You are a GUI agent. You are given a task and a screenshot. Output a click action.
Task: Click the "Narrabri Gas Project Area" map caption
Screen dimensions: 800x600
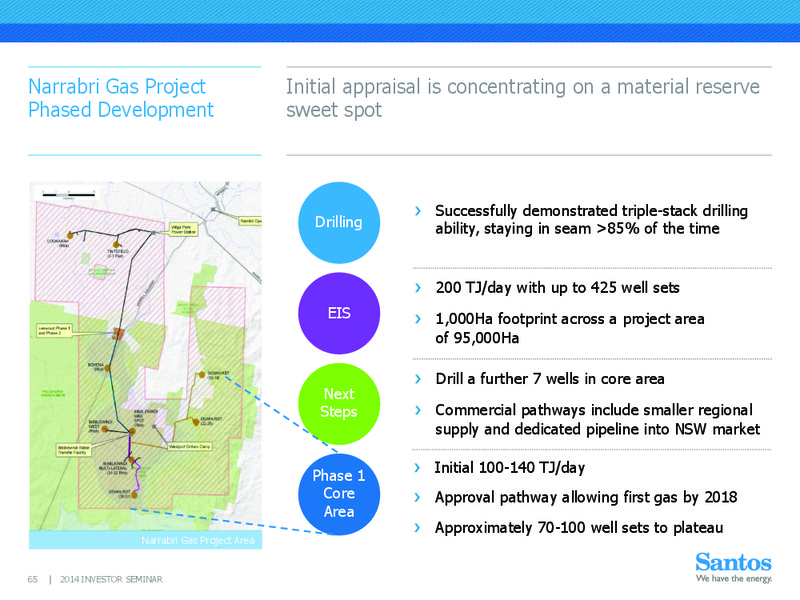coord(197,541)
